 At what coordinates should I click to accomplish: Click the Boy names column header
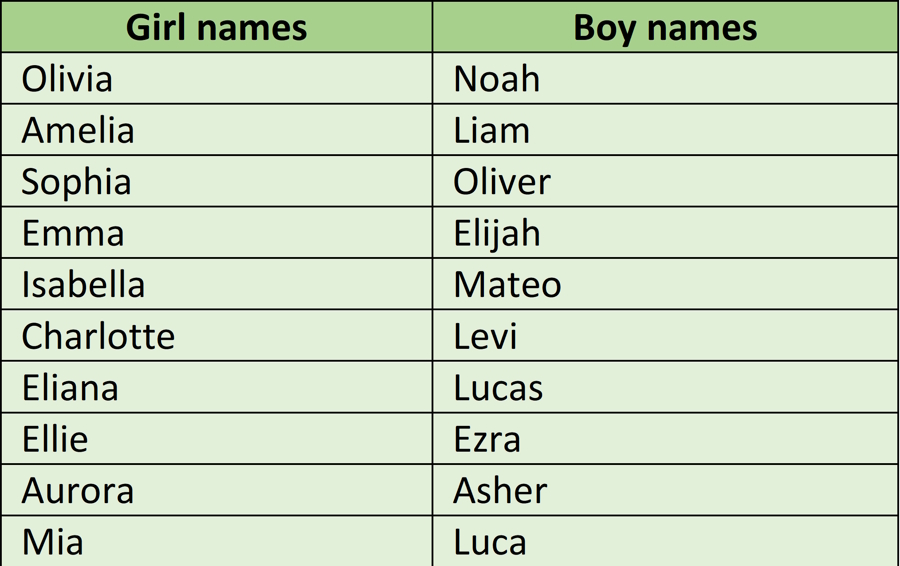(665, 27)
